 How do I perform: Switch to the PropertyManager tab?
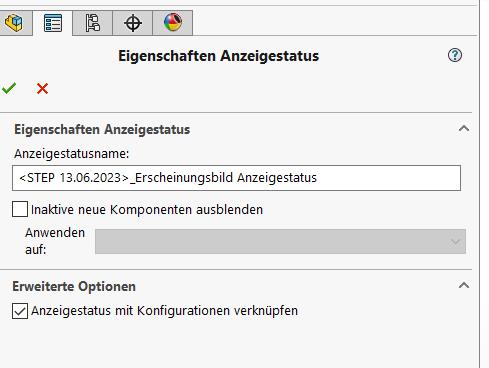pyautogui.click(x=53, y=23)
